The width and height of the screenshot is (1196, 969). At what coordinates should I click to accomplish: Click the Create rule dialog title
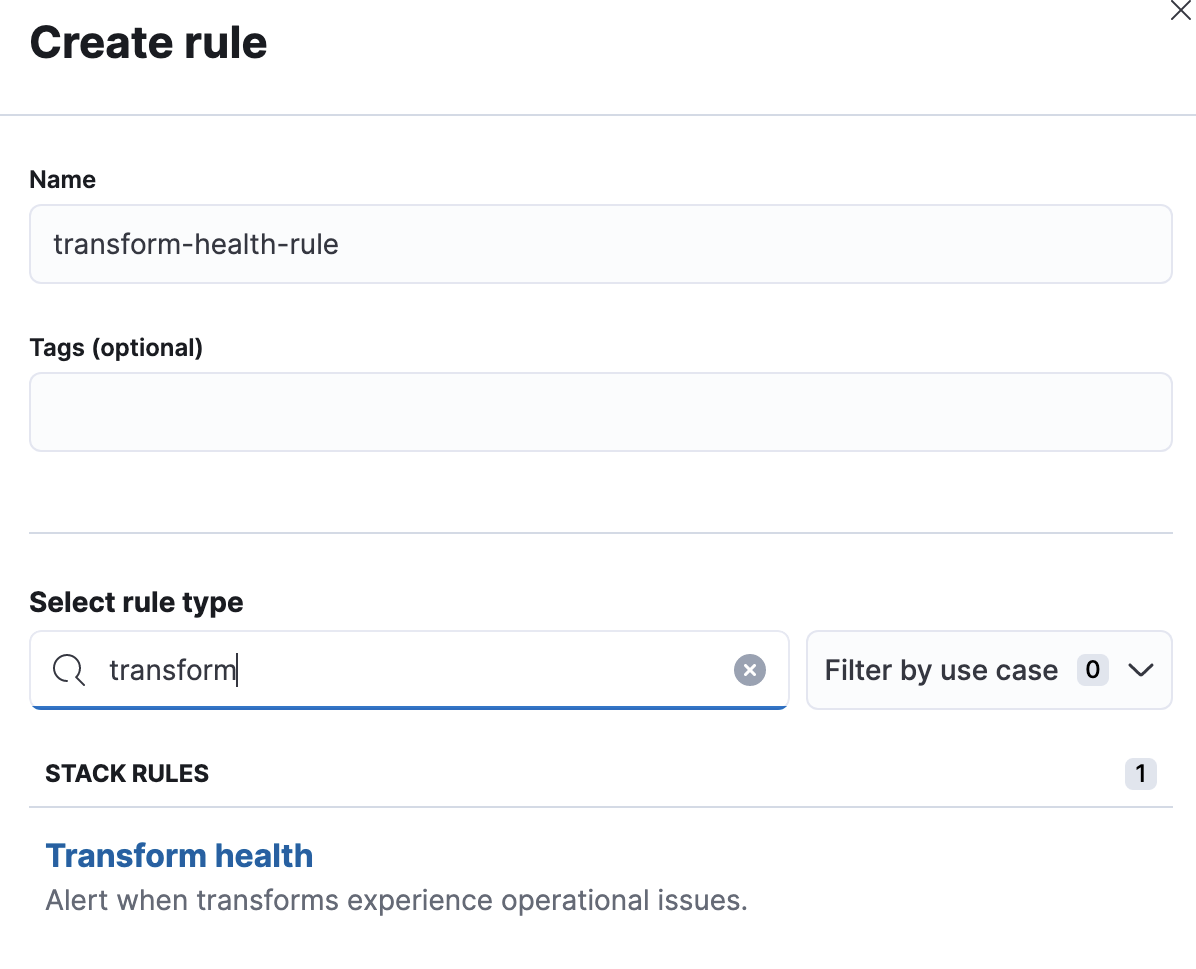[148, 42]
